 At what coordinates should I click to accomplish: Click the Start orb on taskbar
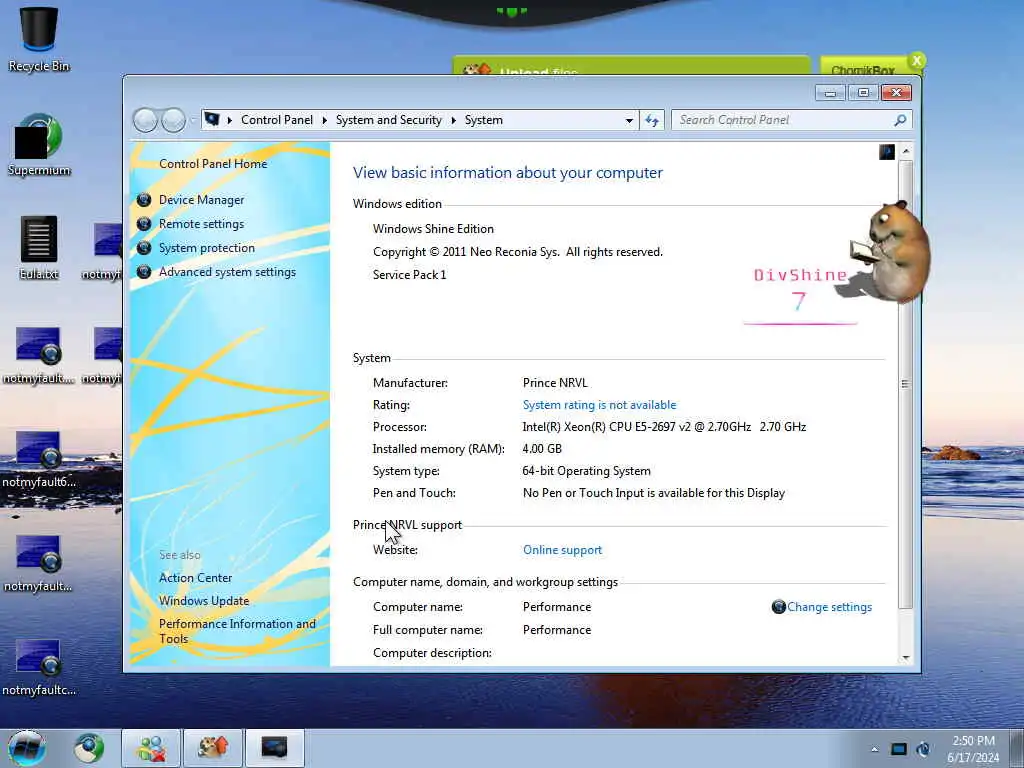click(27, 748)
